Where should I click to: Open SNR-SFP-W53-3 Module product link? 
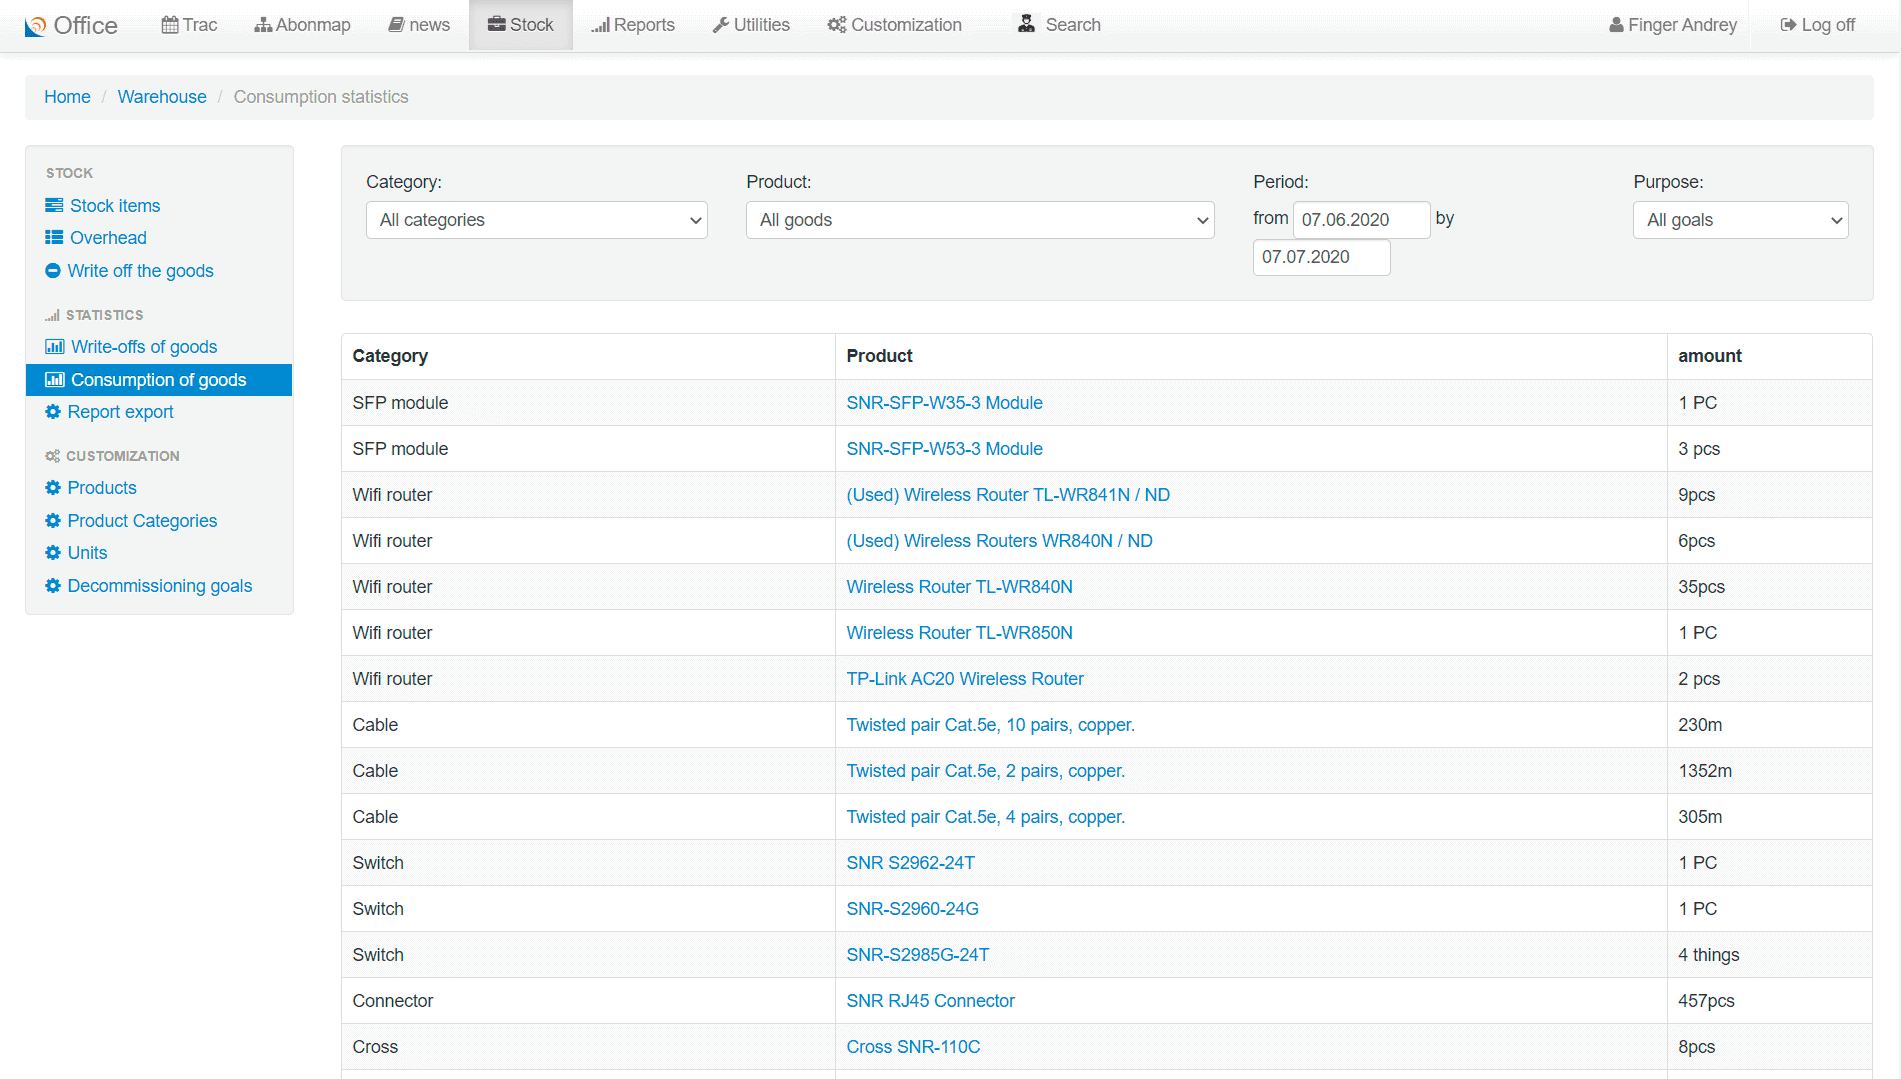coord(944,449)
